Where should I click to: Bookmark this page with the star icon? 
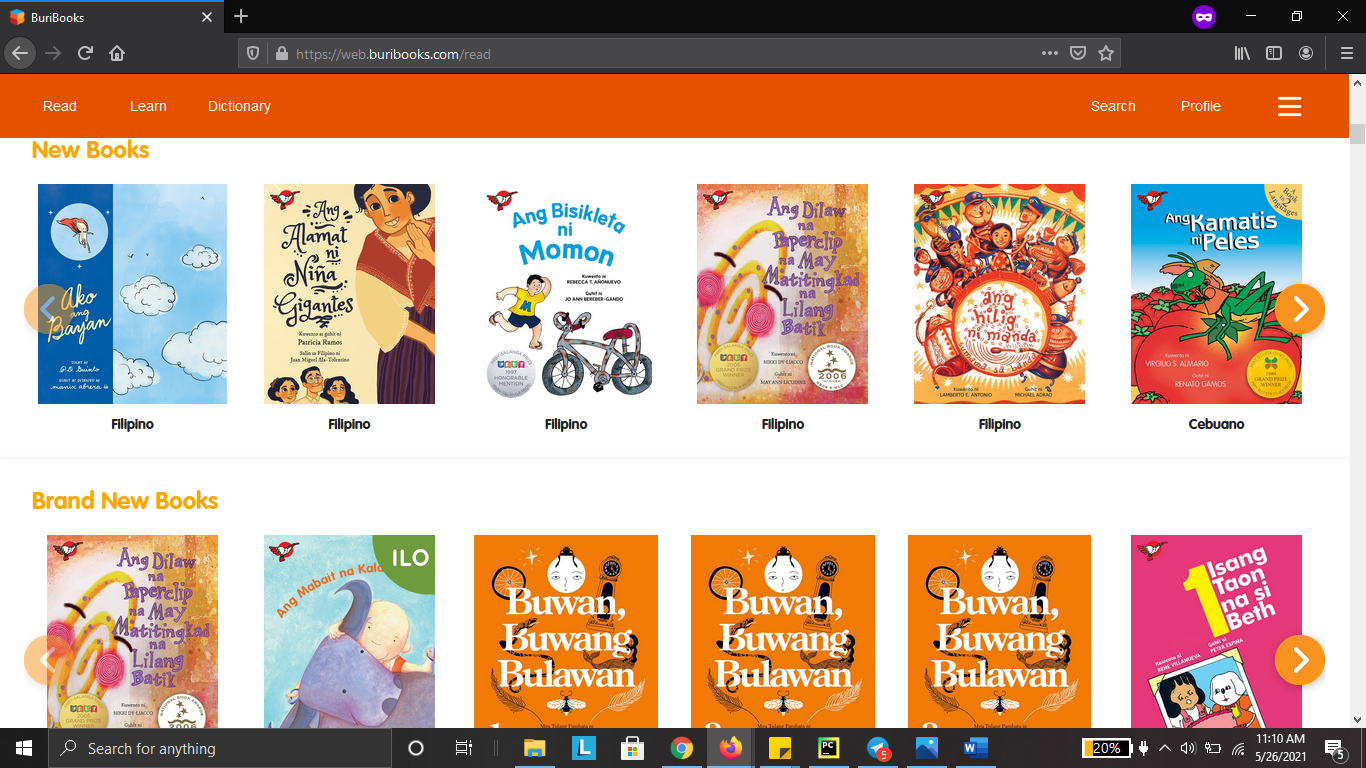(1106, 53)
